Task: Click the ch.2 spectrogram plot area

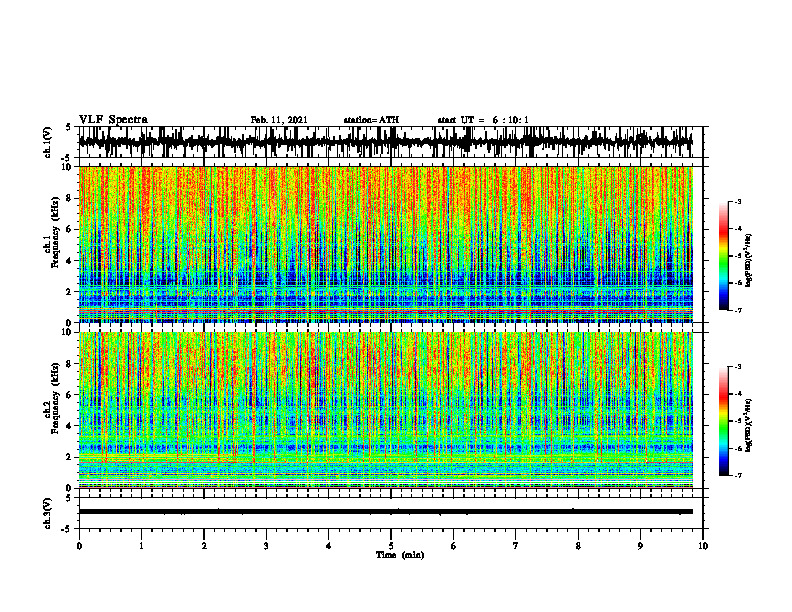Action: point(386,410)
